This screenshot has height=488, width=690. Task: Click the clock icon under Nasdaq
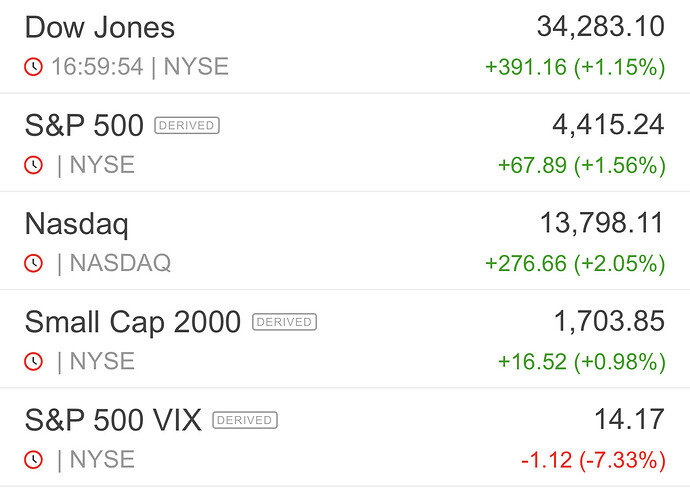(x=34, y=263)
